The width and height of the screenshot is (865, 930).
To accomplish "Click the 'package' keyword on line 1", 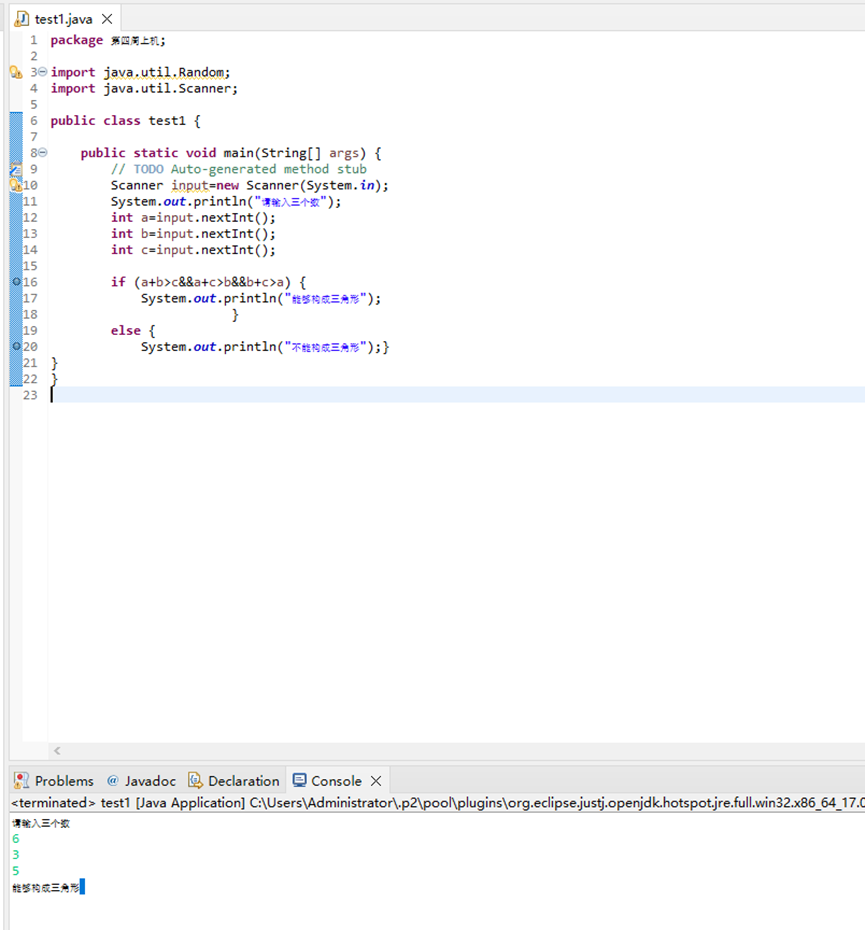I will tap(77, 40).
